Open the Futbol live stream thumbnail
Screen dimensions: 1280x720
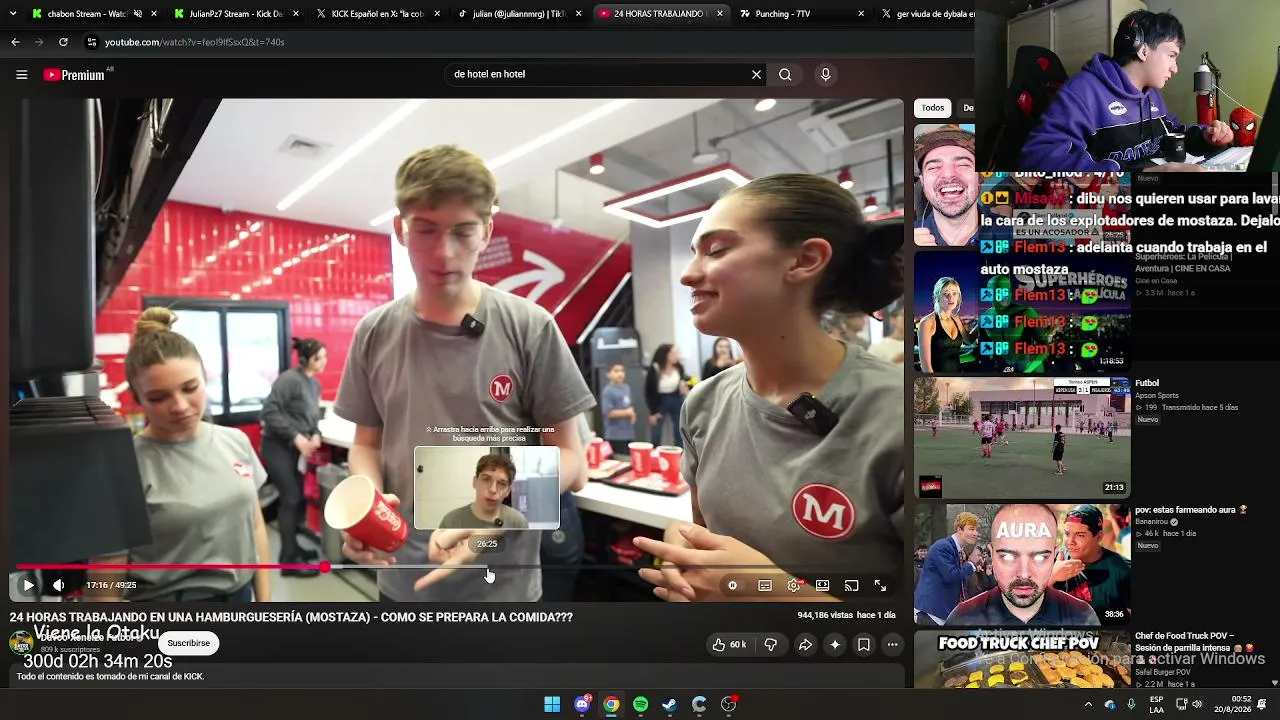pyautogui.click(x=1022, y=437)
